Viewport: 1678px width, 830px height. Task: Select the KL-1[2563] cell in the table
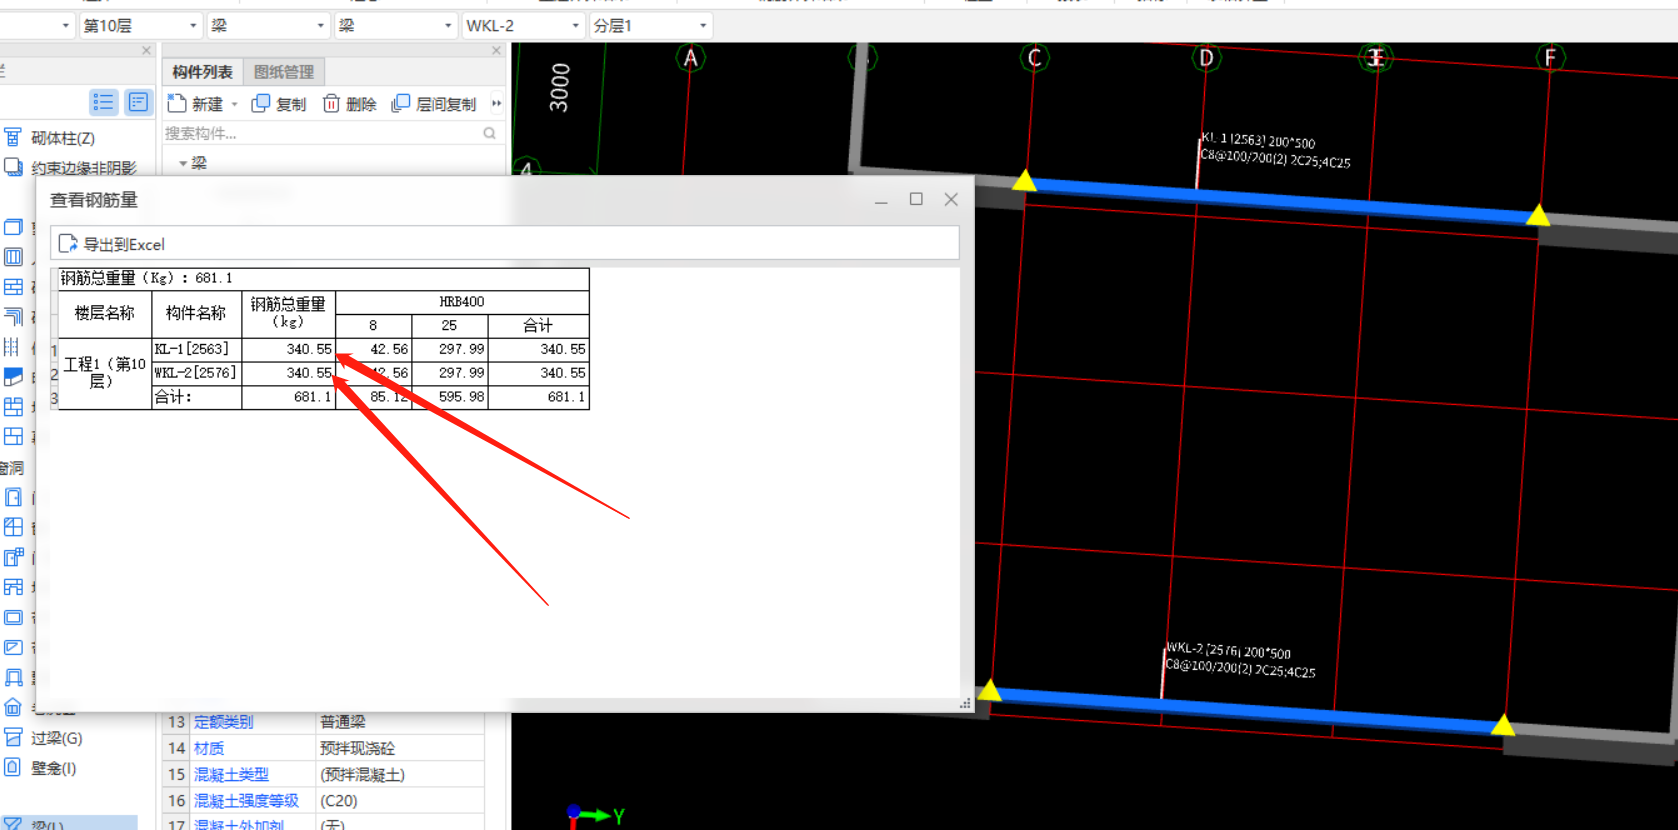pyautogui.click(x=196, y=349)
